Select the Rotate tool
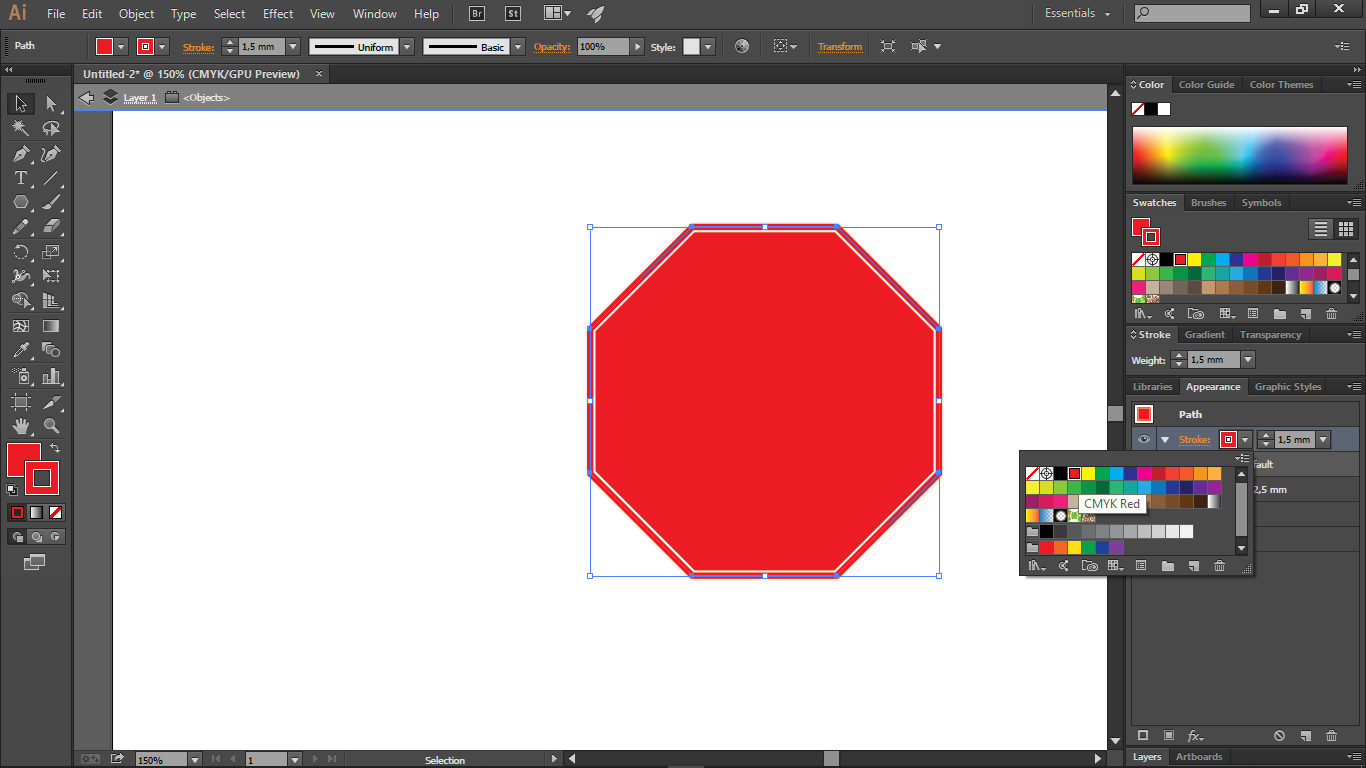Screen dimensions: 1366x768 click(20, 252)
